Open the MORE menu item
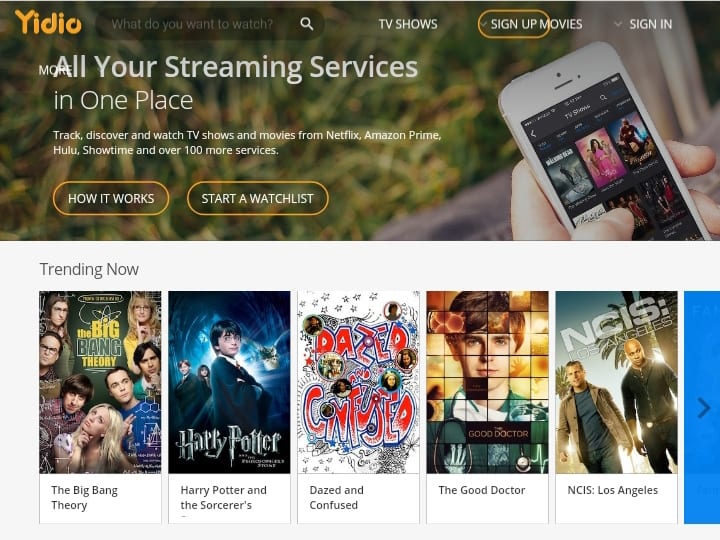 click(x=55, y=70)
